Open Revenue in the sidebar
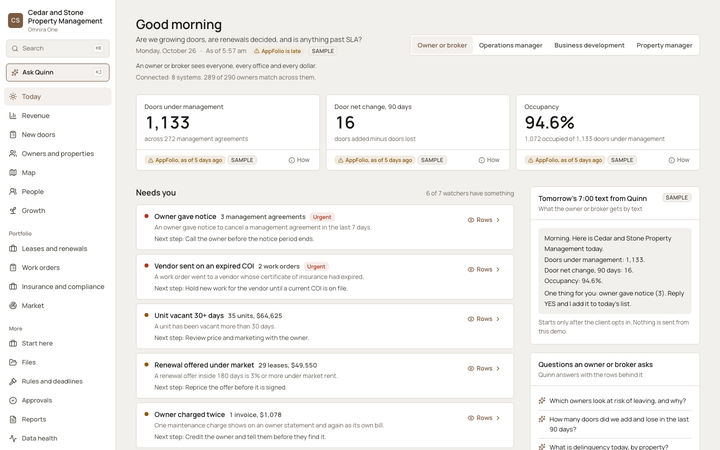This screenshot has height=450, width=720. (x=58, y=116)
